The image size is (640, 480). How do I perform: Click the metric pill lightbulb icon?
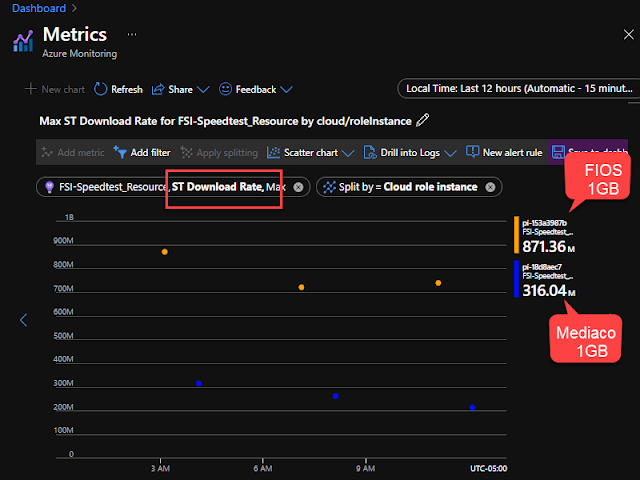pos(49,187)
